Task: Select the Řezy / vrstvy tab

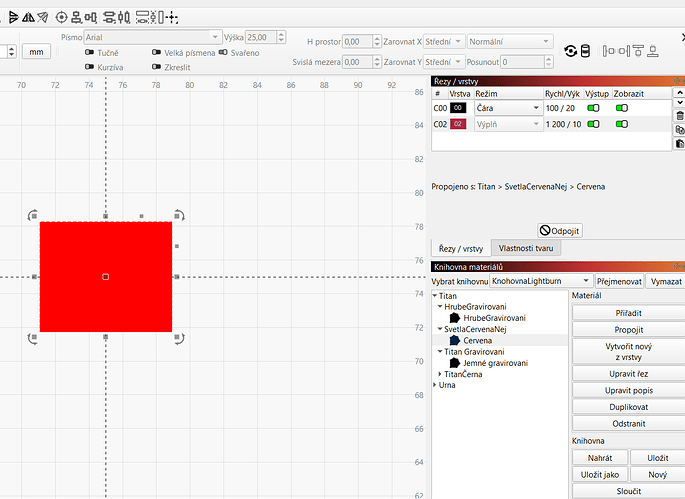Action: (459, 248)
